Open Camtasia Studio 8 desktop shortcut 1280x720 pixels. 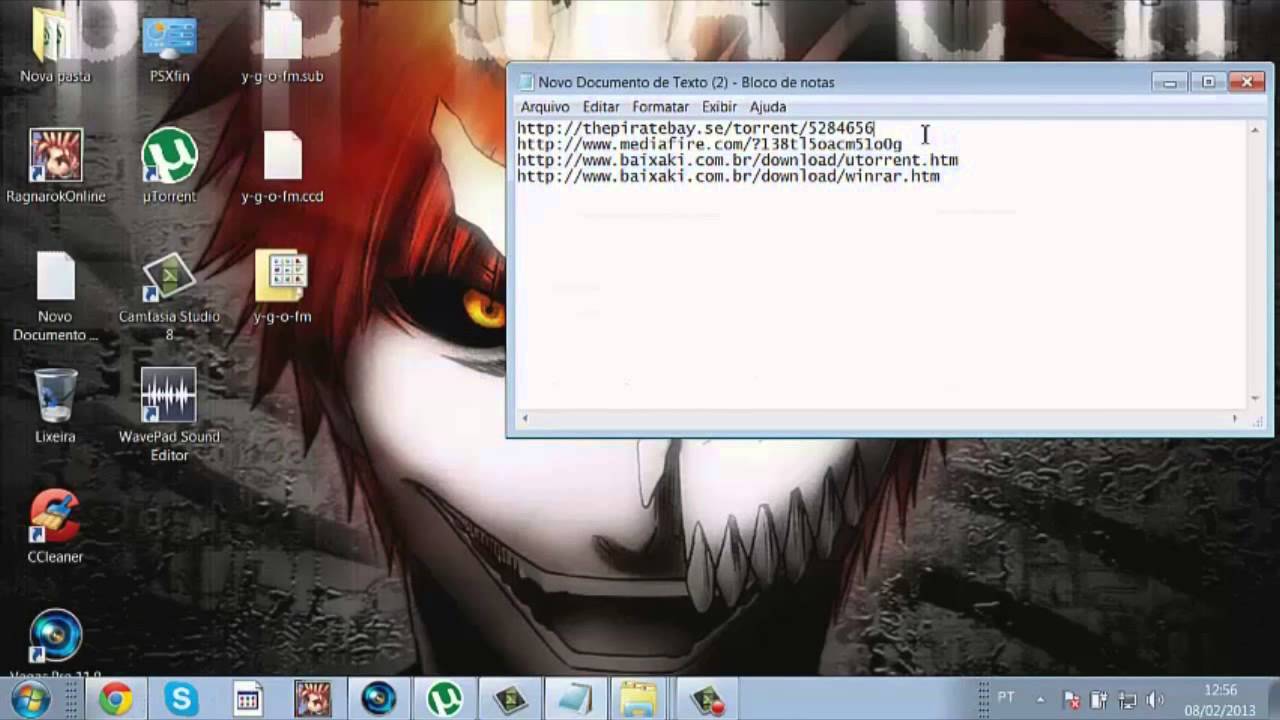pos(169,295)
